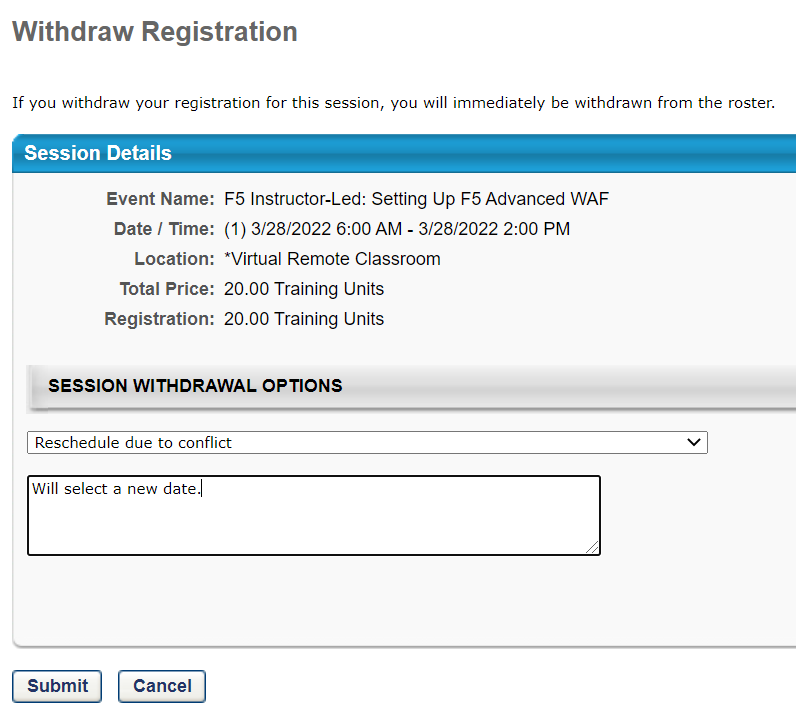This screenshot has width=796, height=714.
Task: Click the 'Date / Time:' label
Action: pyautogui.click(x=164, y=229)
